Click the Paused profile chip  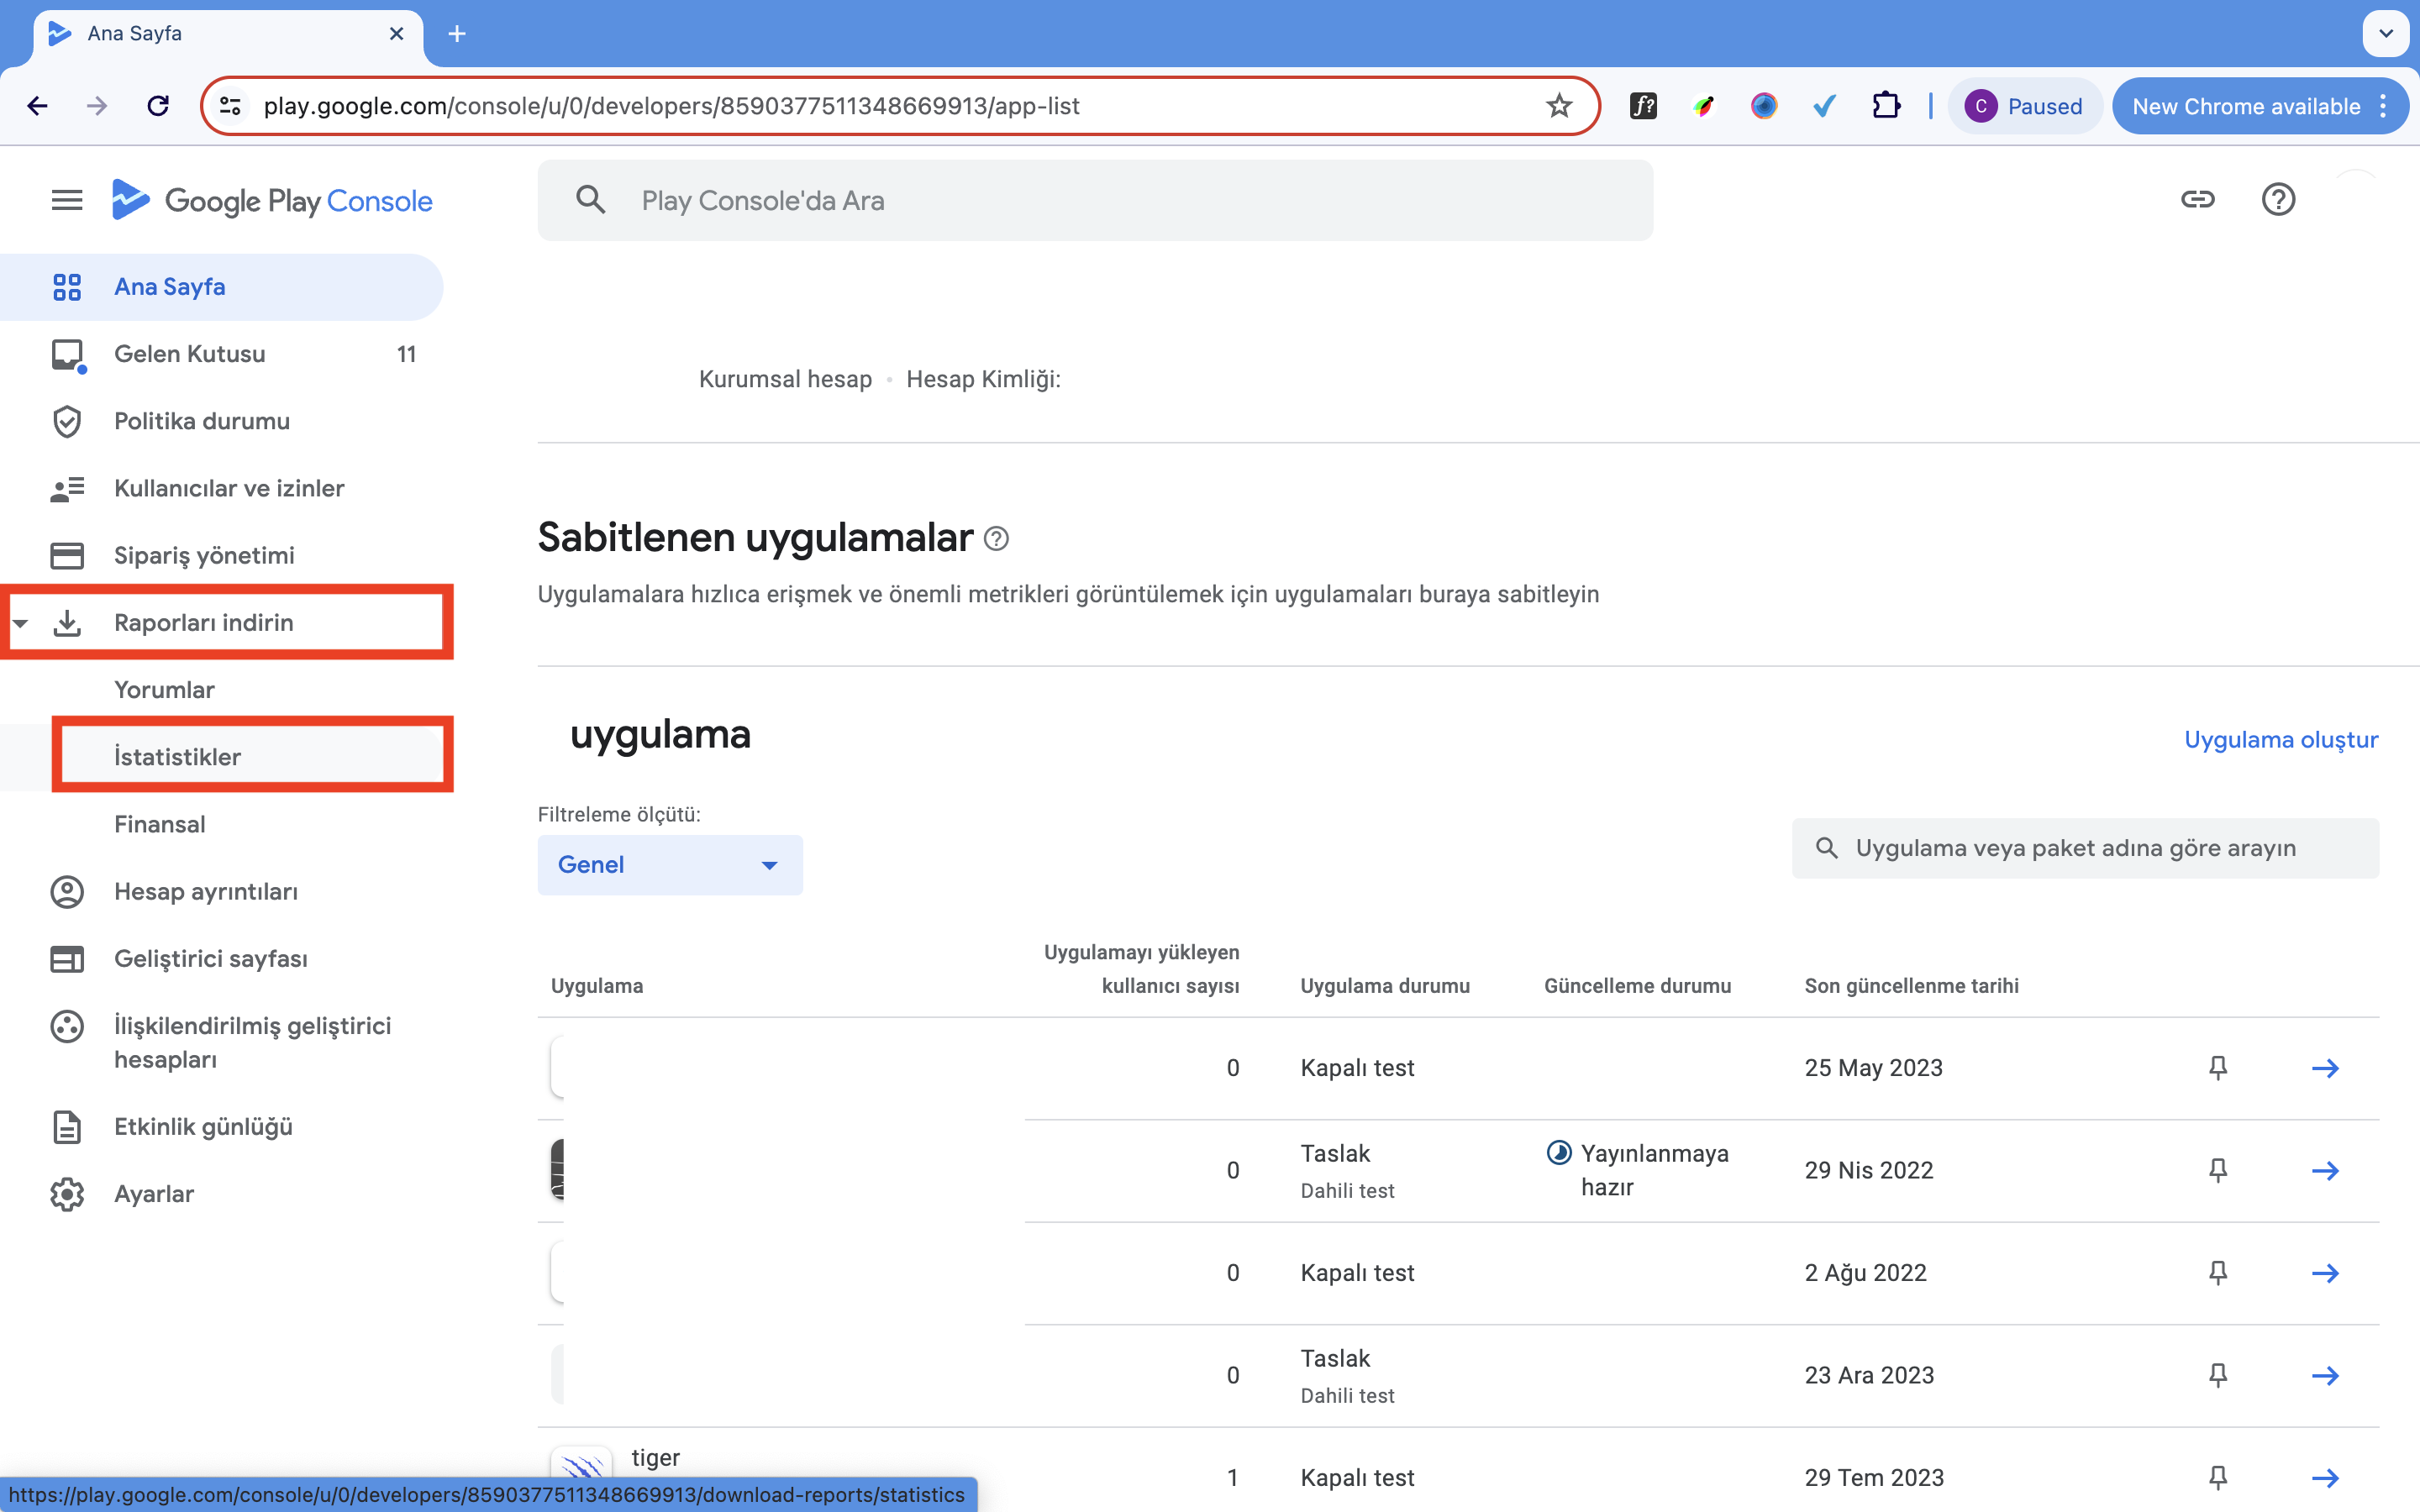pos(2024,106)
